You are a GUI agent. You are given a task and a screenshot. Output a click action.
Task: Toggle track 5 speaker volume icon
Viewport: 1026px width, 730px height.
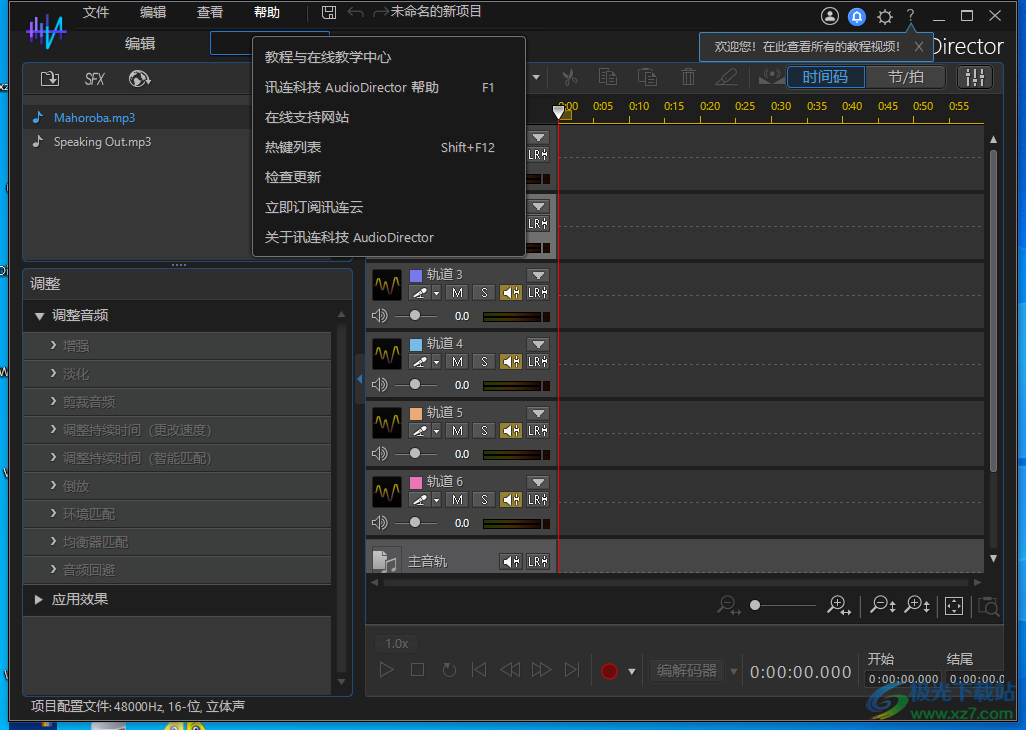click(x=380, y=453)
